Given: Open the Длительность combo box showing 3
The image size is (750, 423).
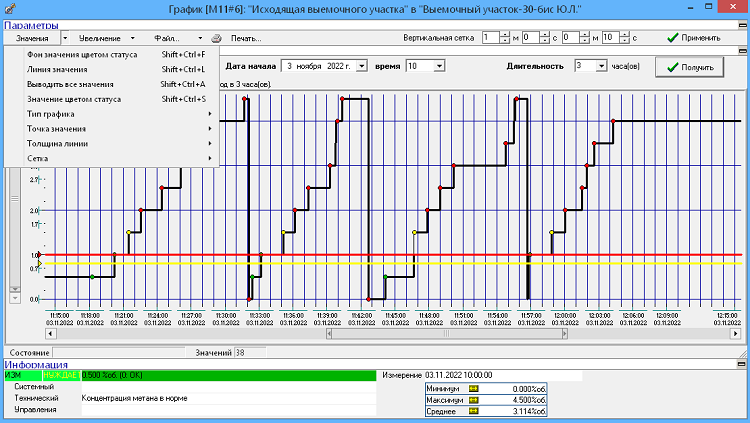Looking at the screenshot, I should 601,66.
